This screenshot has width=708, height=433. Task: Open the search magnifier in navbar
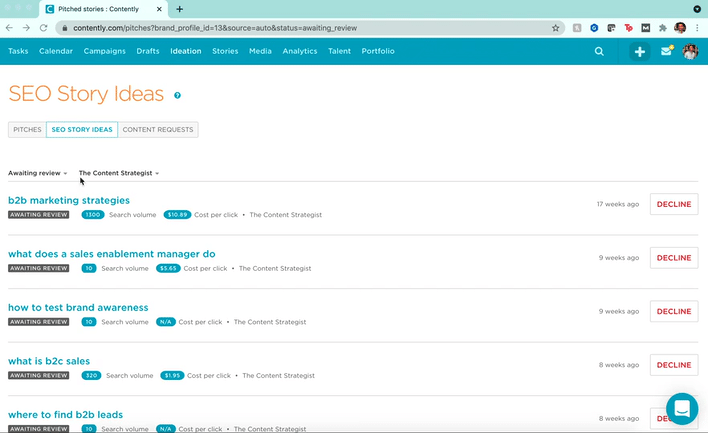click(599, 51)
